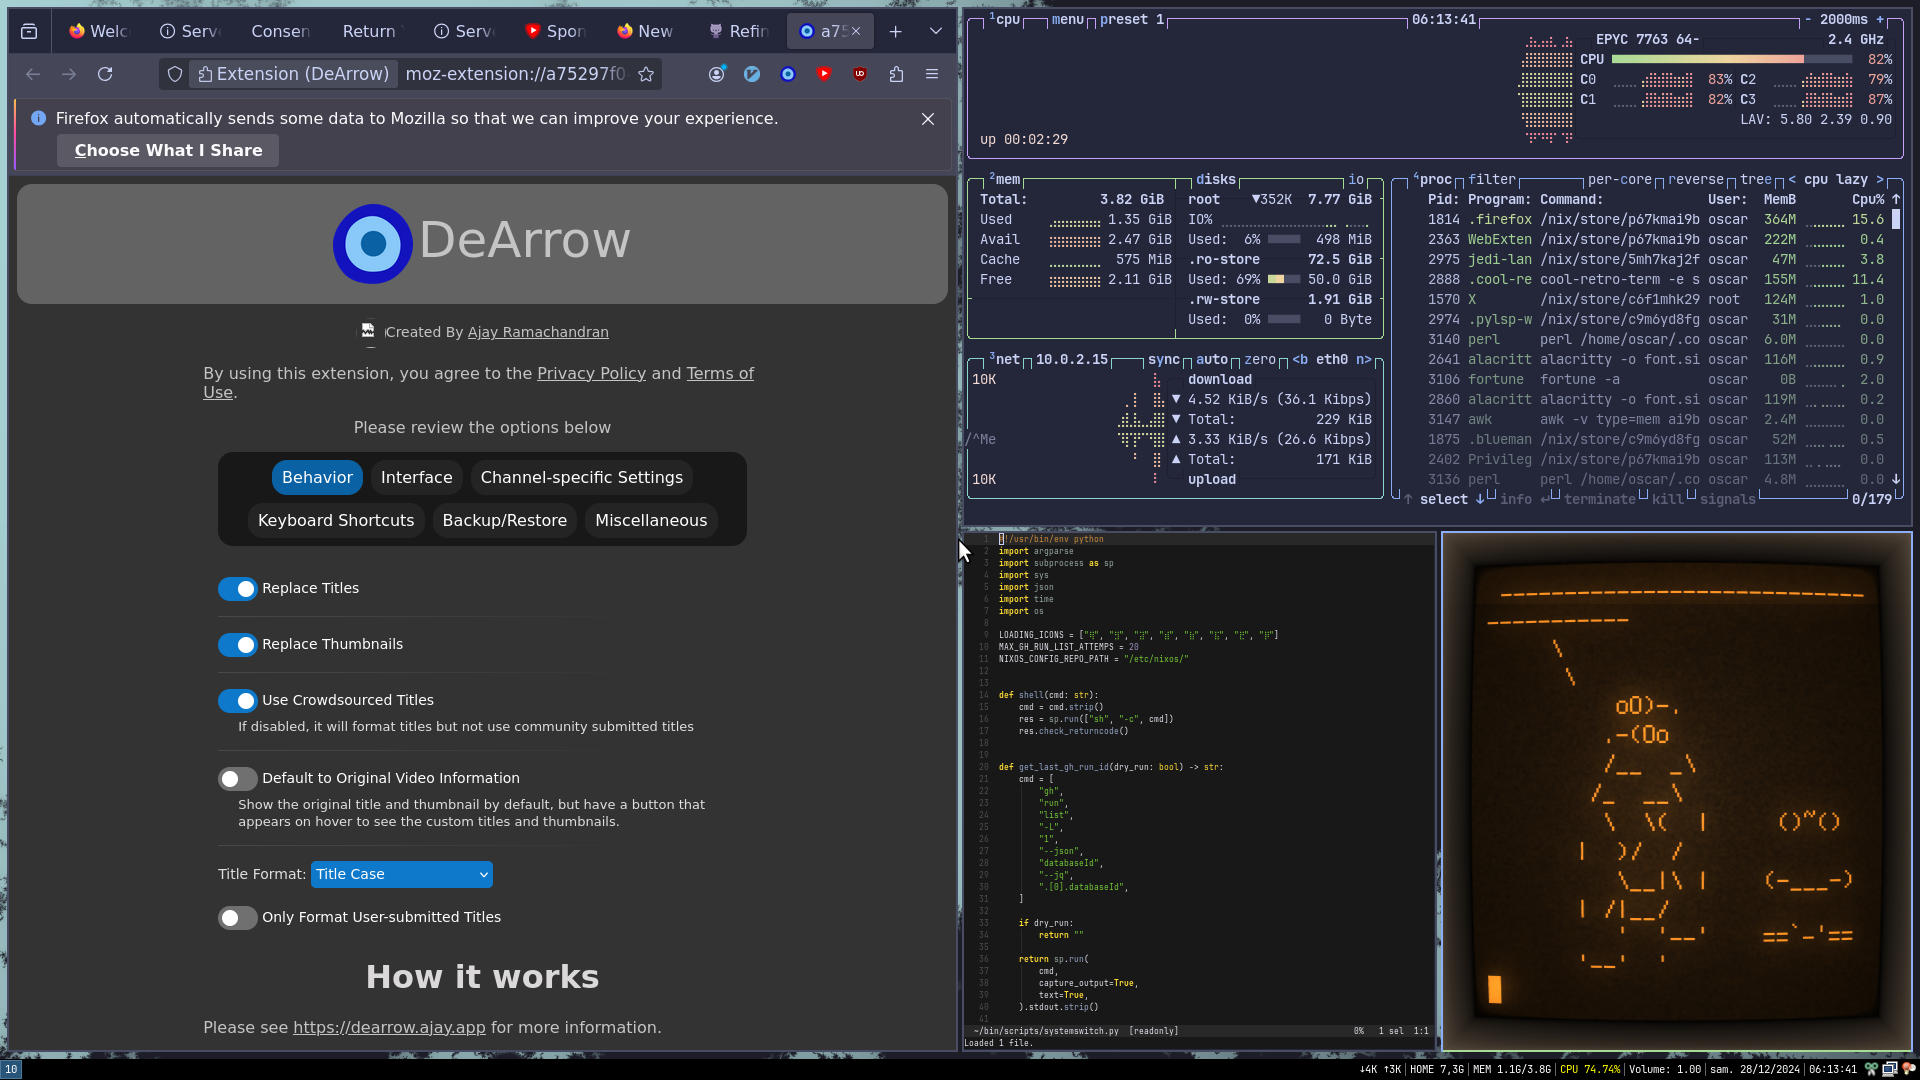Open the SponsorBlock extension toolbar icon
This screenshot has height=1080, width=1920.
tap(824, 74)
